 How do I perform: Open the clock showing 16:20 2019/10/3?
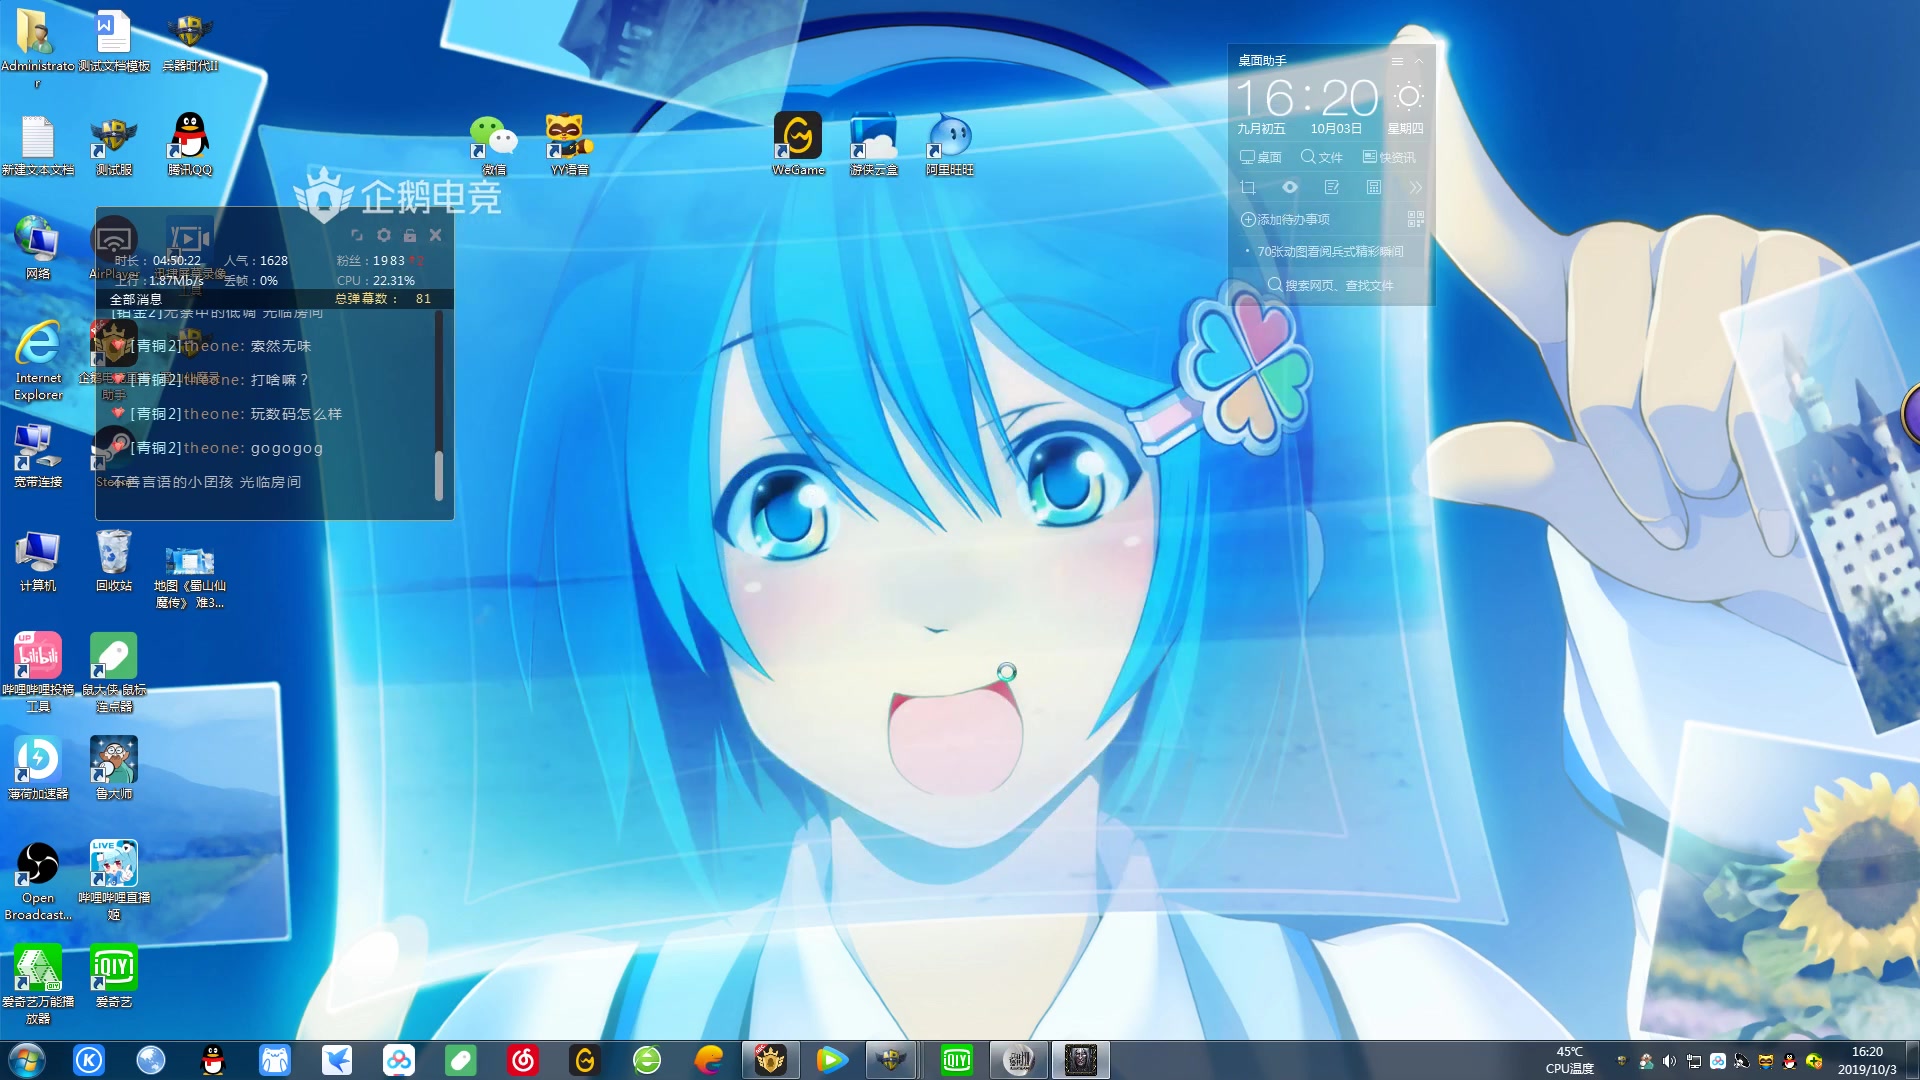click(x=1867, y=1060)
